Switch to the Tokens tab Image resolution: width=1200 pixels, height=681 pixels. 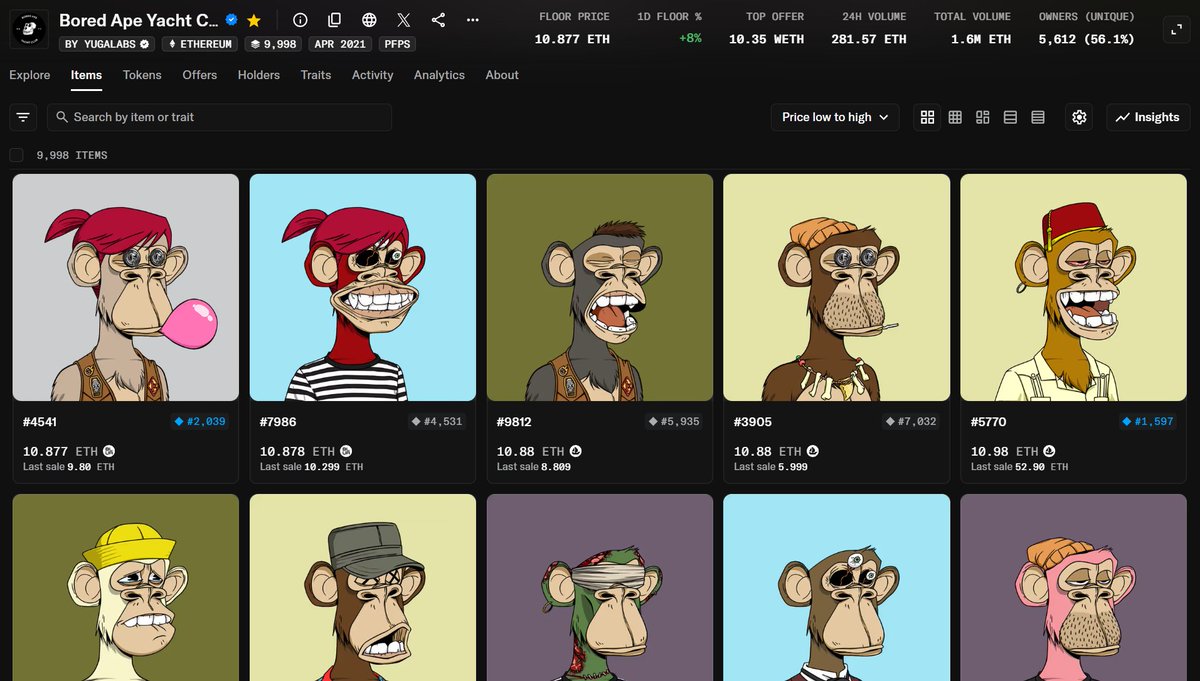click(x=142, y=75)
